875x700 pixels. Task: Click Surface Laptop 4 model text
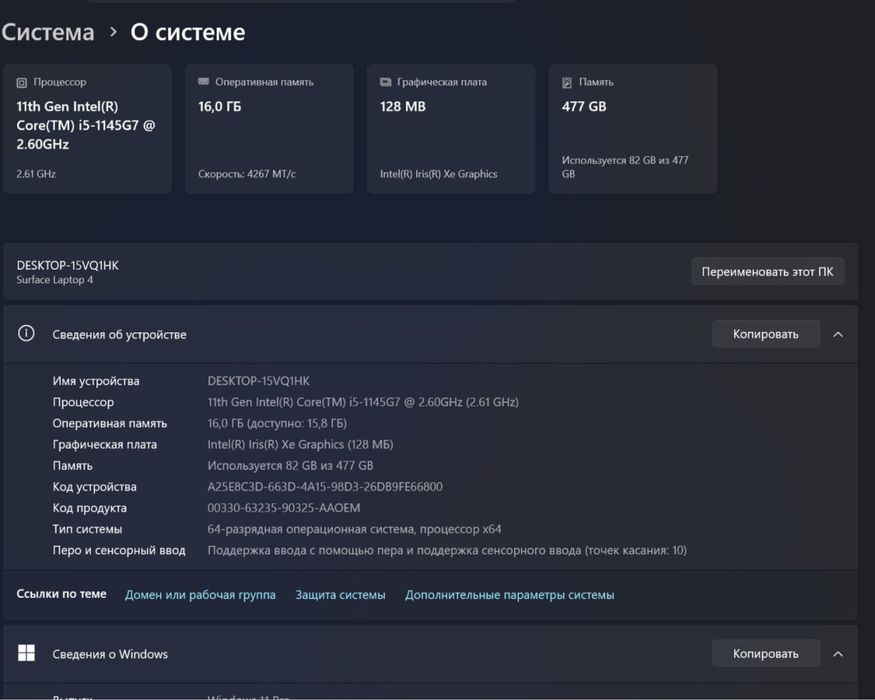[55, 280]
